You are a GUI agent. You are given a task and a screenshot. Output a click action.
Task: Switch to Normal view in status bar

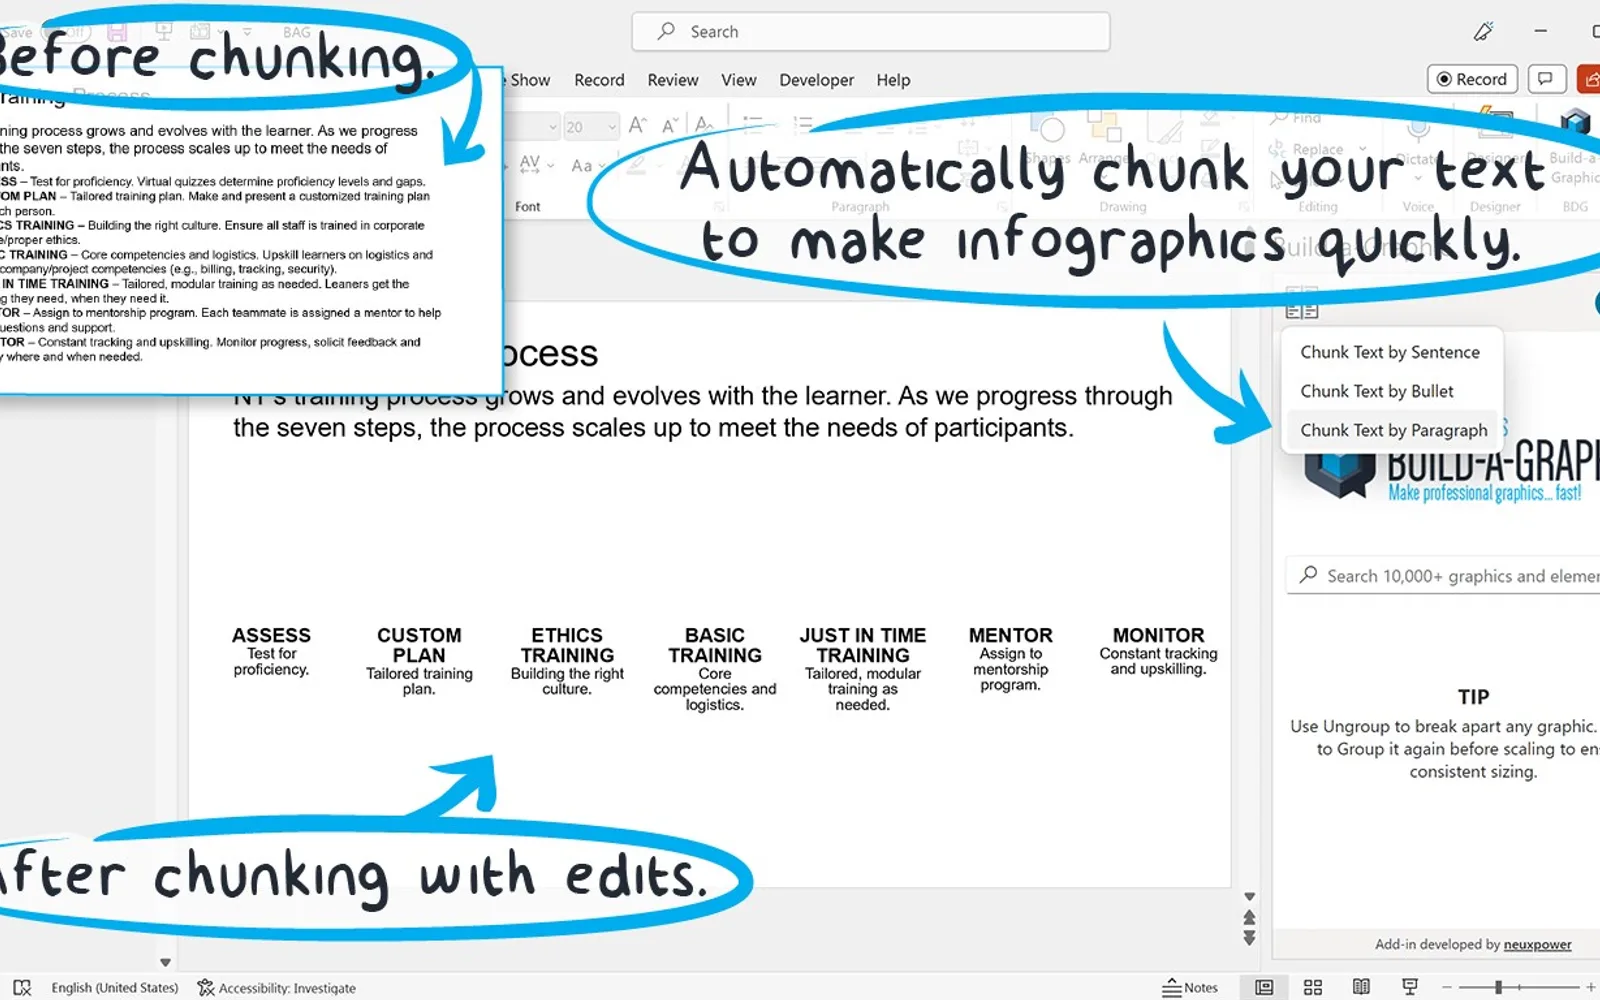(x=1264, y=987)
